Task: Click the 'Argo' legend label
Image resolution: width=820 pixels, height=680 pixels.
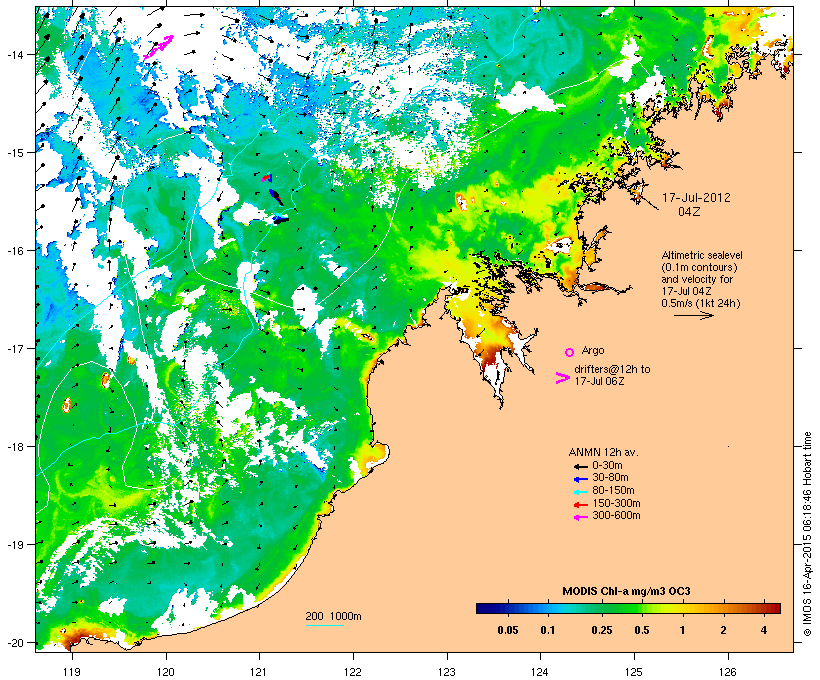Action: [x=593, y=350]
